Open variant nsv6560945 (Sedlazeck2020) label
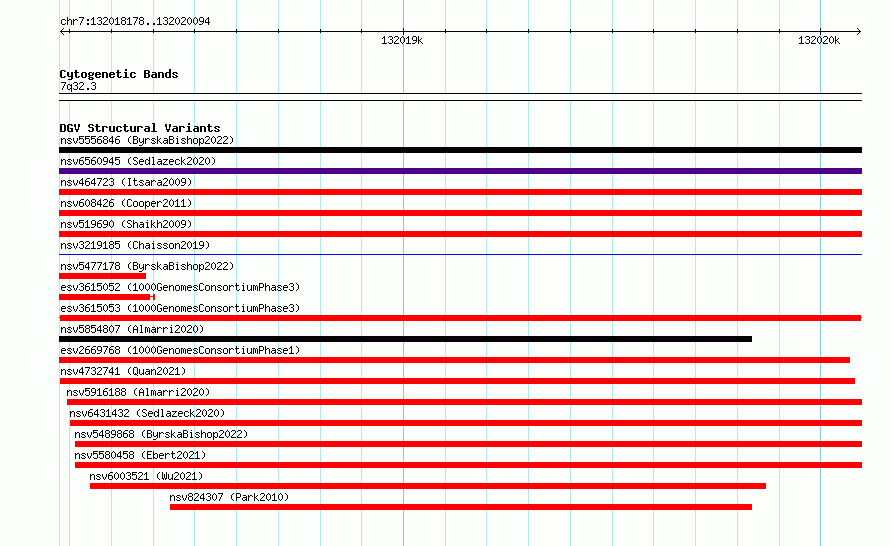890x546 pixels. coord(138,161)
